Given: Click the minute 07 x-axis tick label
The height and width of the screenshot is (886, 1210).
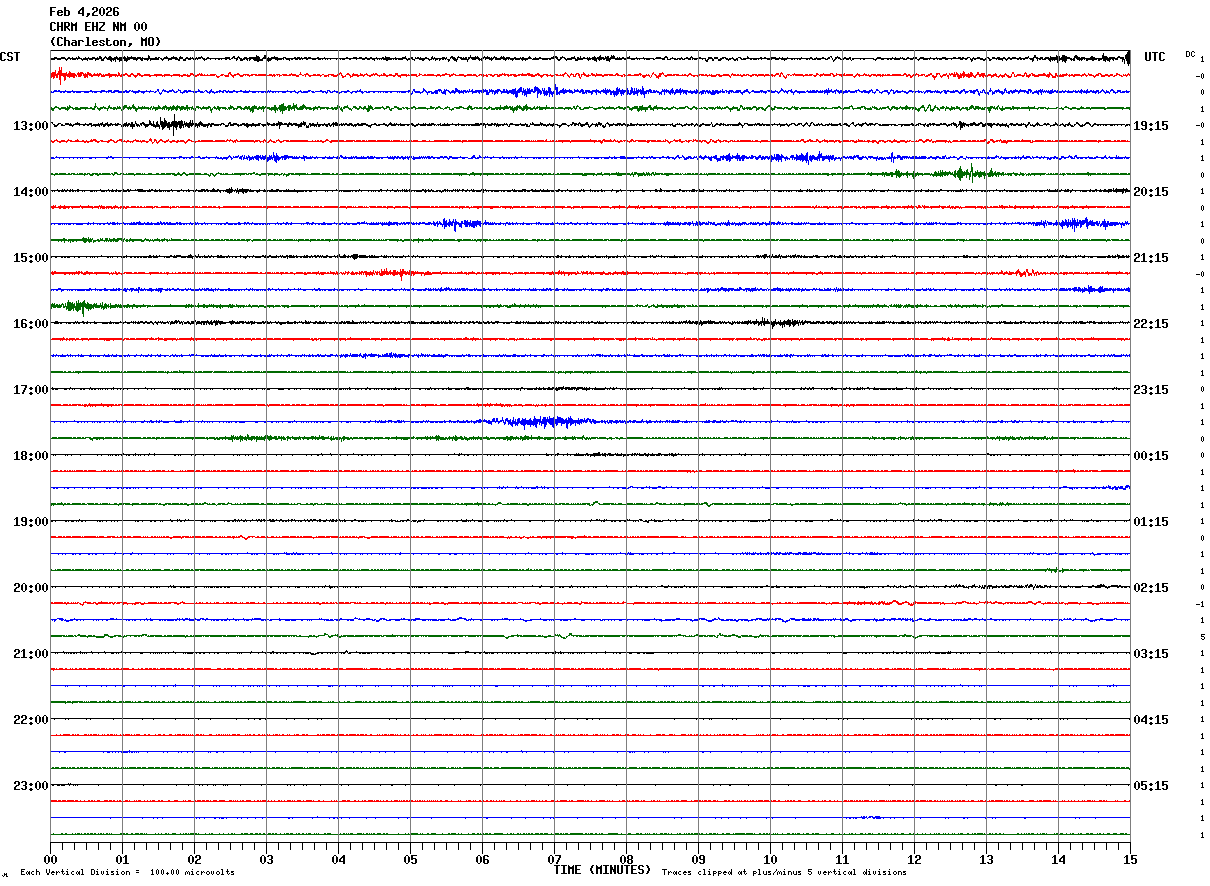Looking at the screenshot, I should tap(554, 859).
